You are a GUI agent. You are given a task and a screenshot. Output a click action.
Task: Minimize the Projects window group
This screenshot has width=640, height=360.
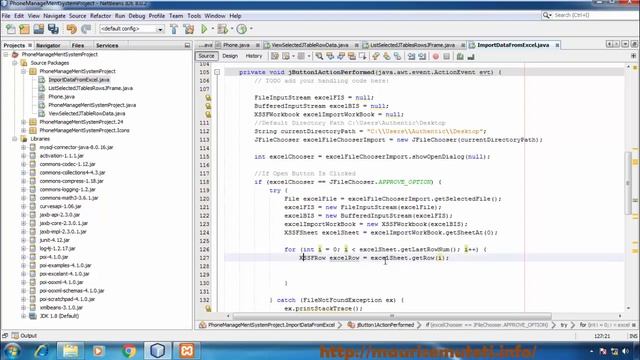[187, 45]
